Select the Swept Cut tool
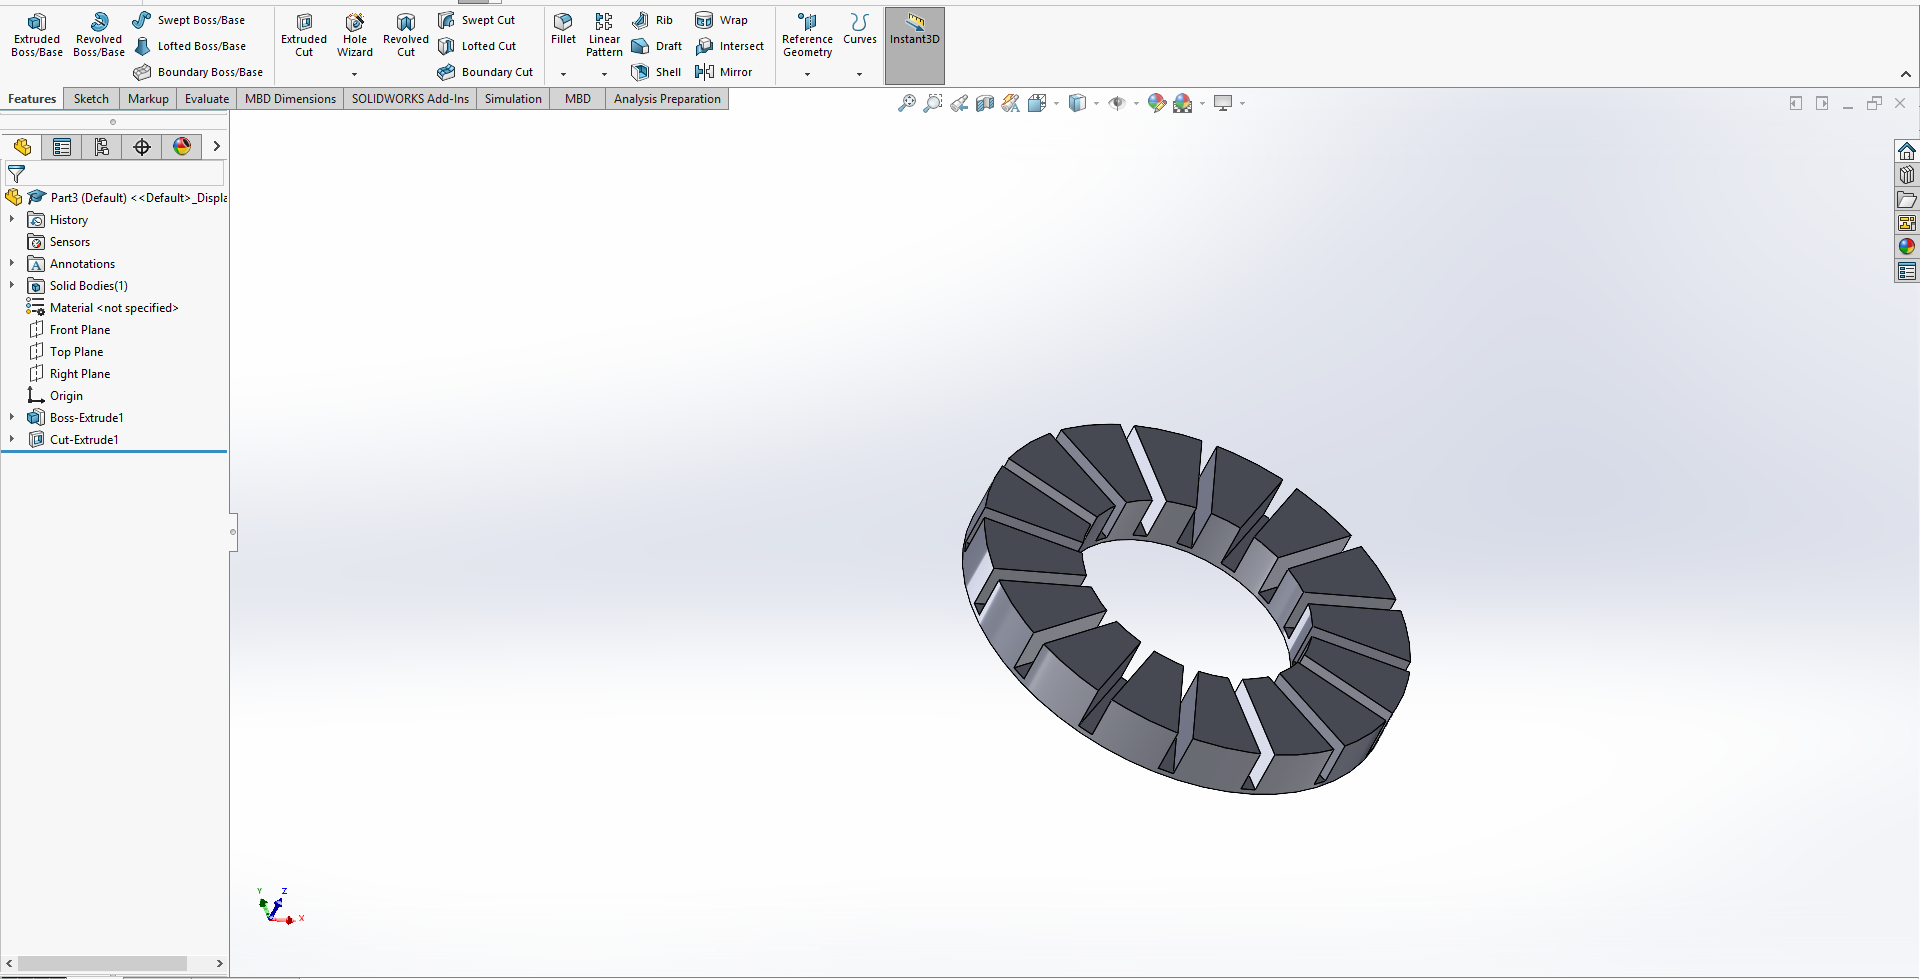The height and width of the screenshot is (979, 1920). pos(477,20)
